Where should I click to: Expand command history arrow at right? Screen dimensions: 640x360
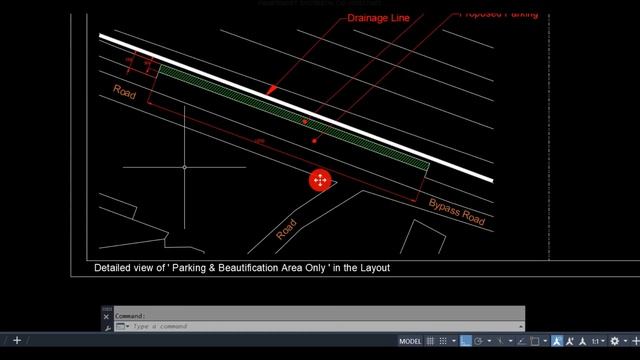[520, 326]
